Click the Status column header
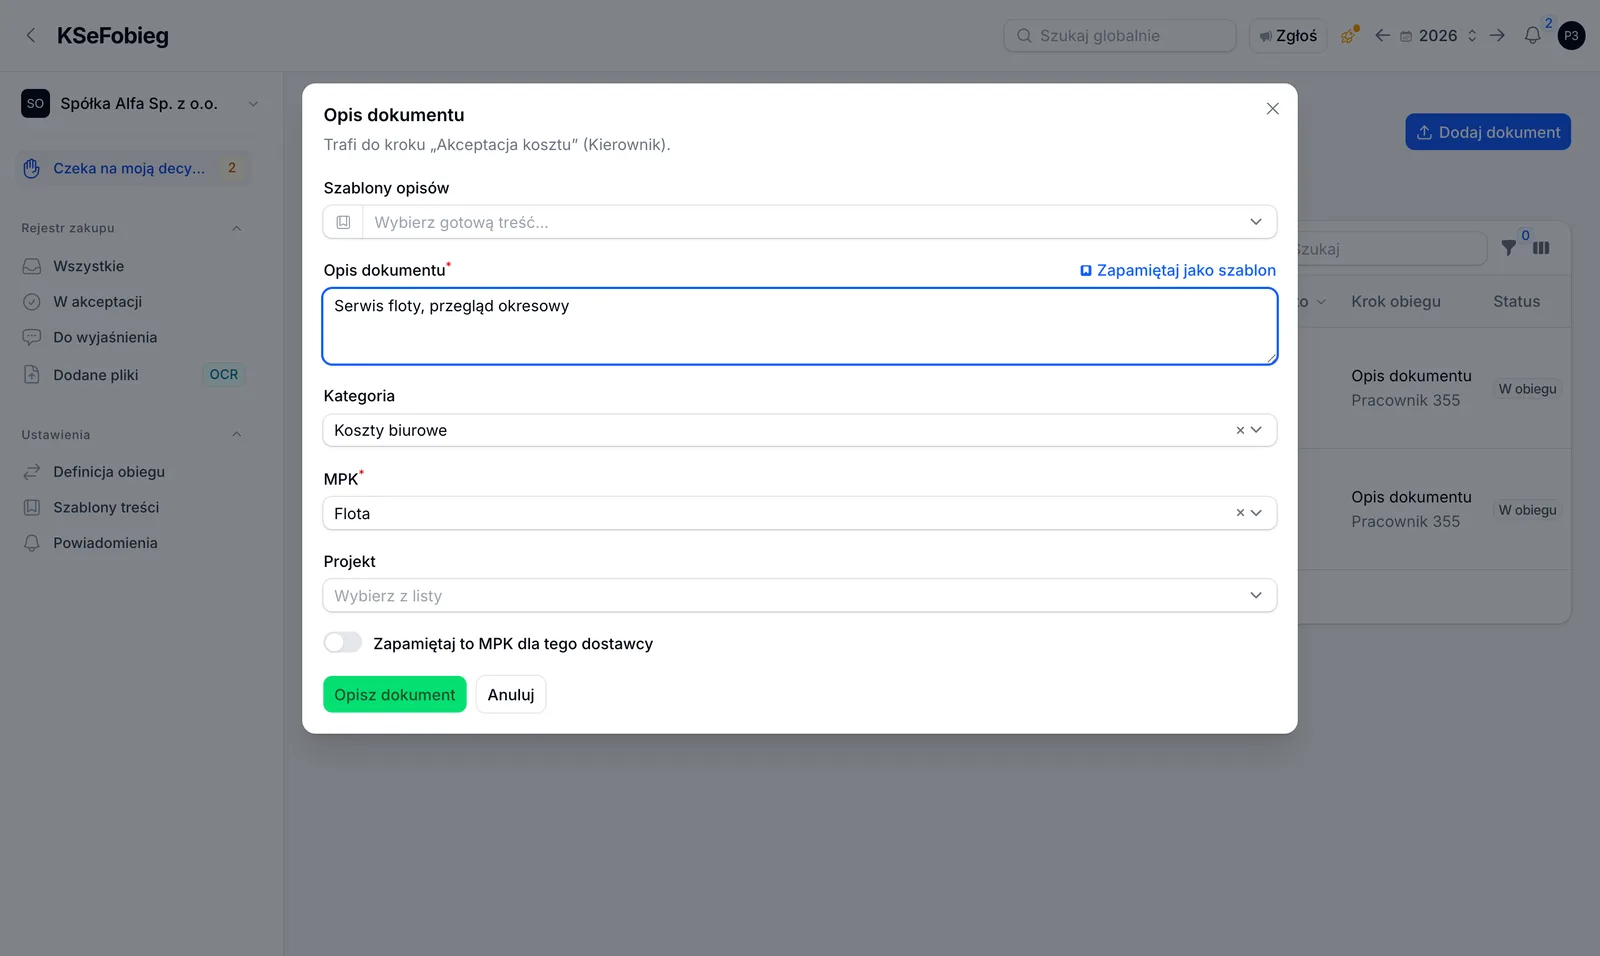The height and width of the screenshot is (956, 1600). coord(1516,301)
